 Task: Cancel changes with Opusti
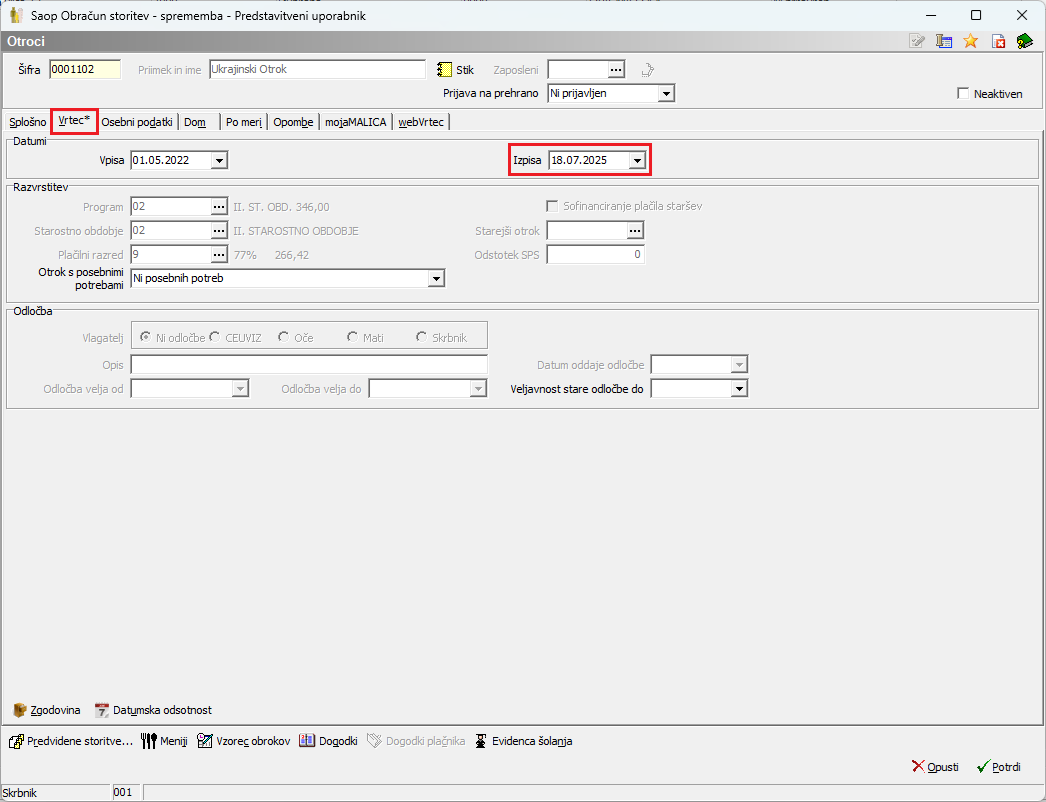(x=935, y=767)
